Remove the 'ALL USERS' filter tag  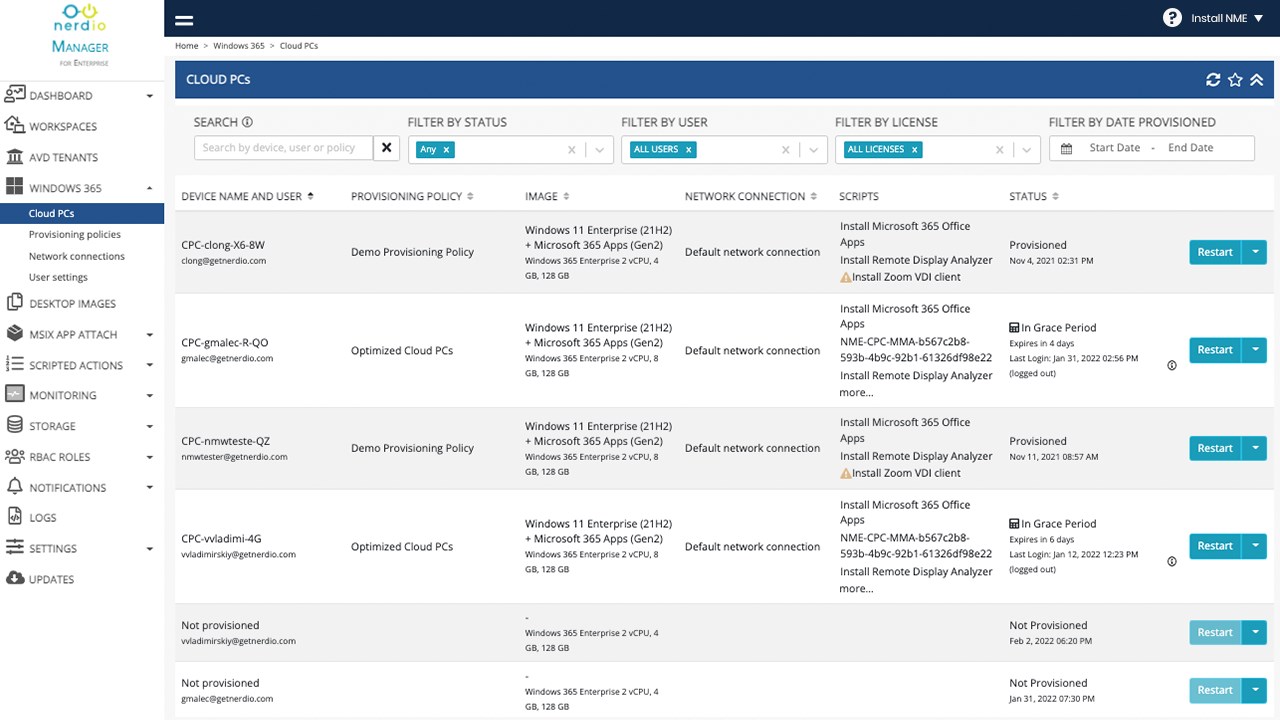[x=688, y=150]
